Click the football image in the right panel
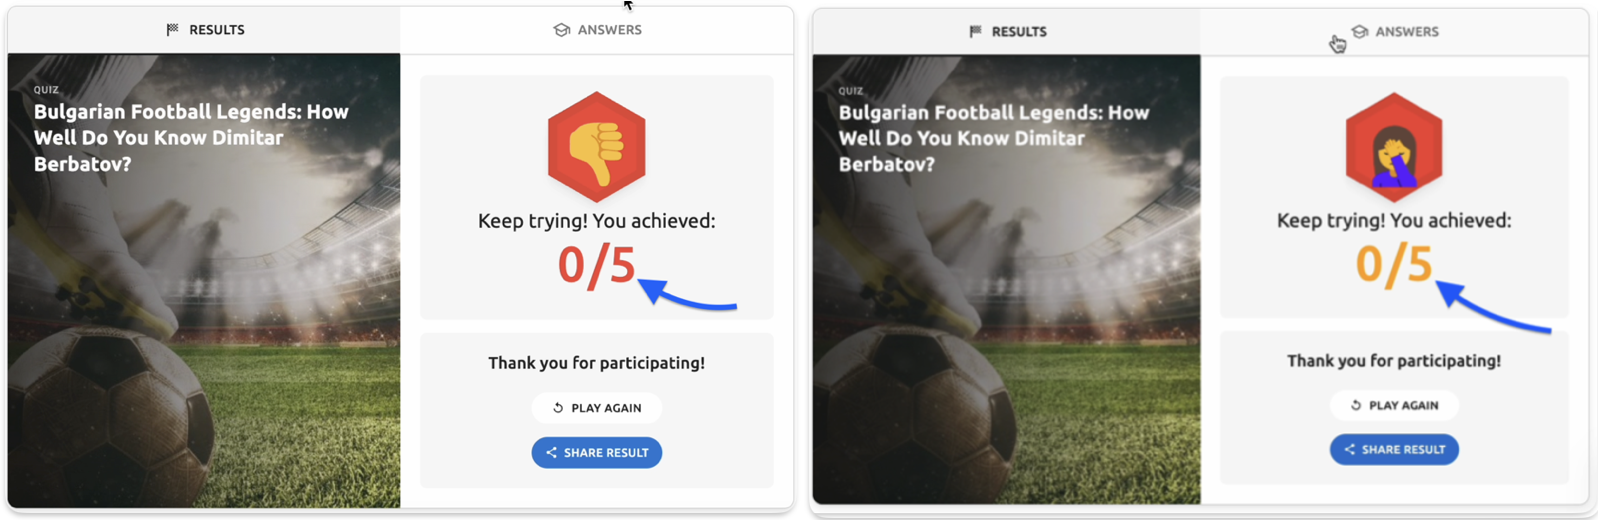Viewport: 1598px width, 520px height. click(x=1005, y=380)
